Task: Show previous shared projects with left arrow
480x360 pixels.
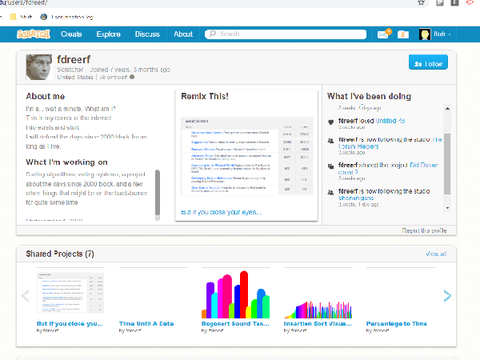Action: 25,296
